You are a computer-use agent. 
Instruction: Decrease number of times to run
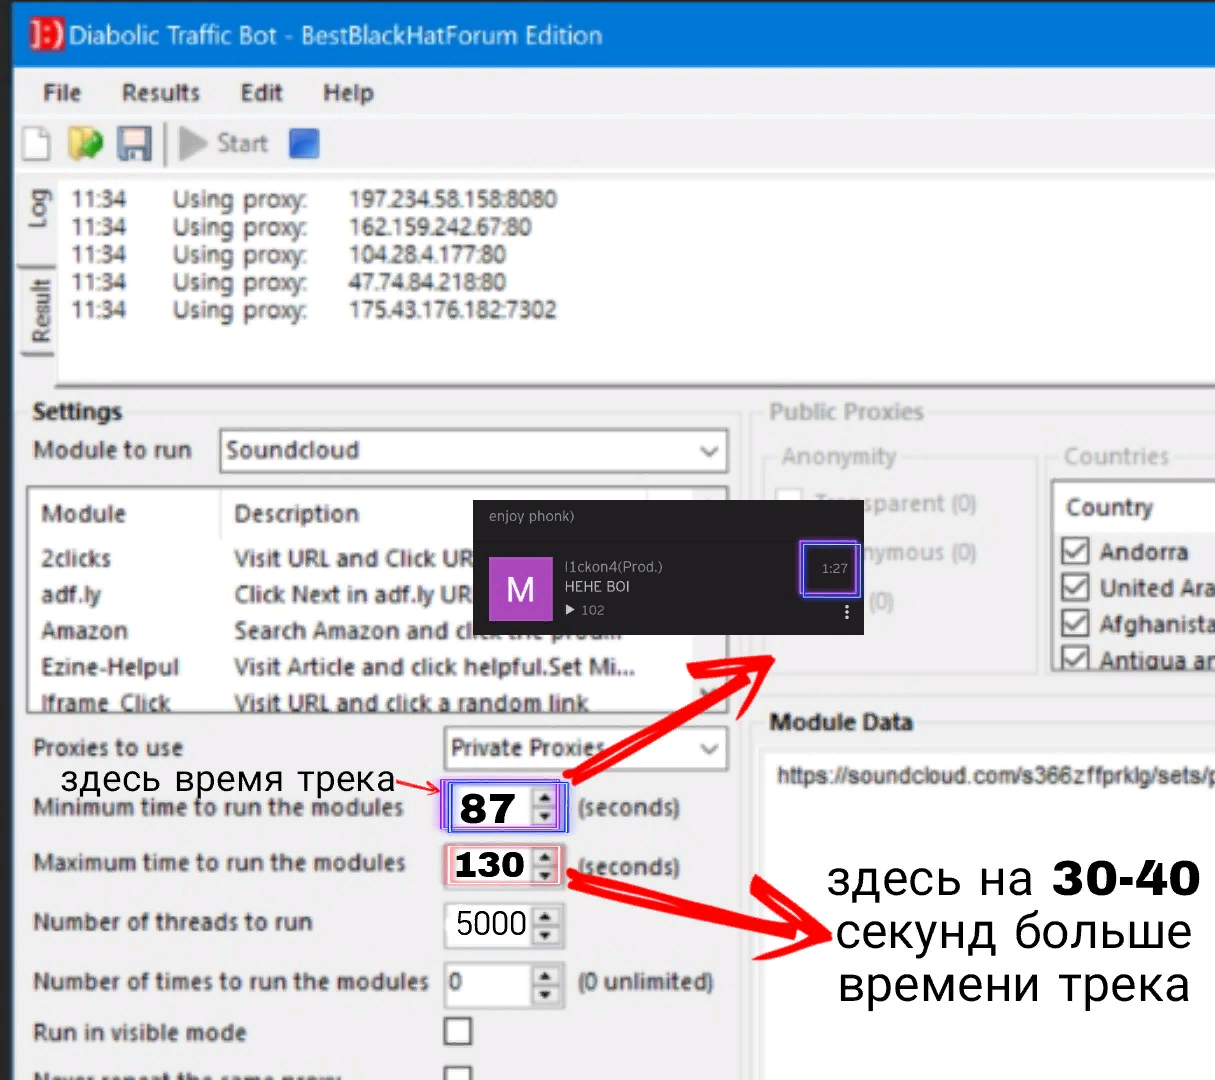545,994
